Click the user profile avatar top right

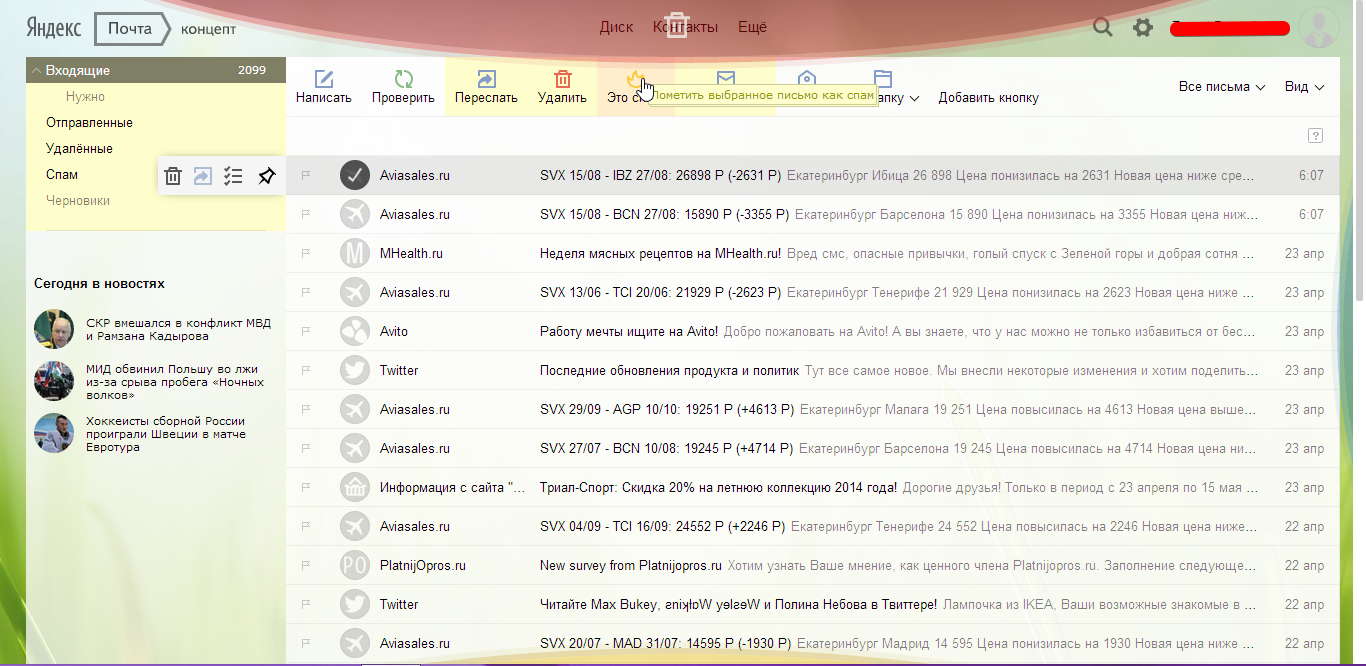[1319, 27]
